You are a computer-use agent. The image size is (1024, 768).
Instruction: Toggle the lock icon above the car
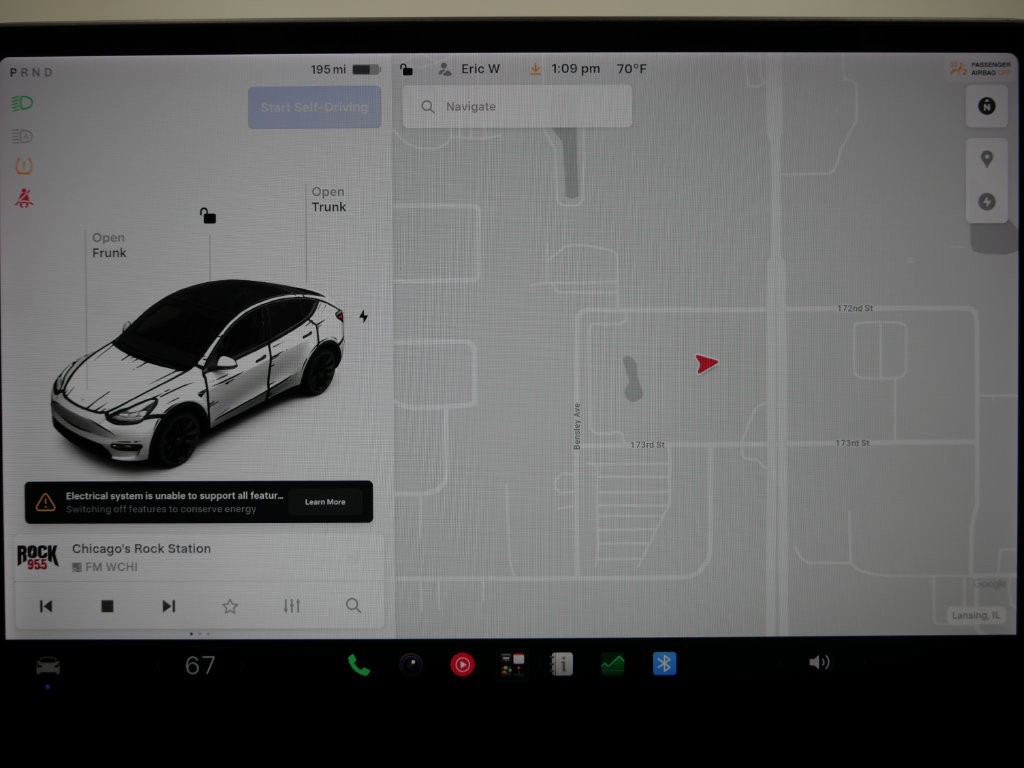[208, 216]
